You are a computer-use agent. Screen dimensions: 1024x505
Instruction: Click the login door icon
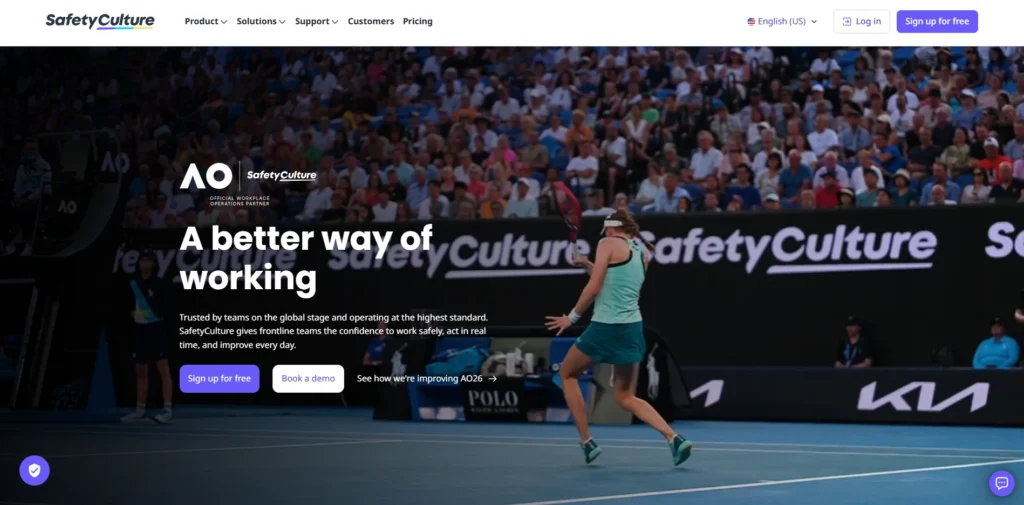point(847,22)
